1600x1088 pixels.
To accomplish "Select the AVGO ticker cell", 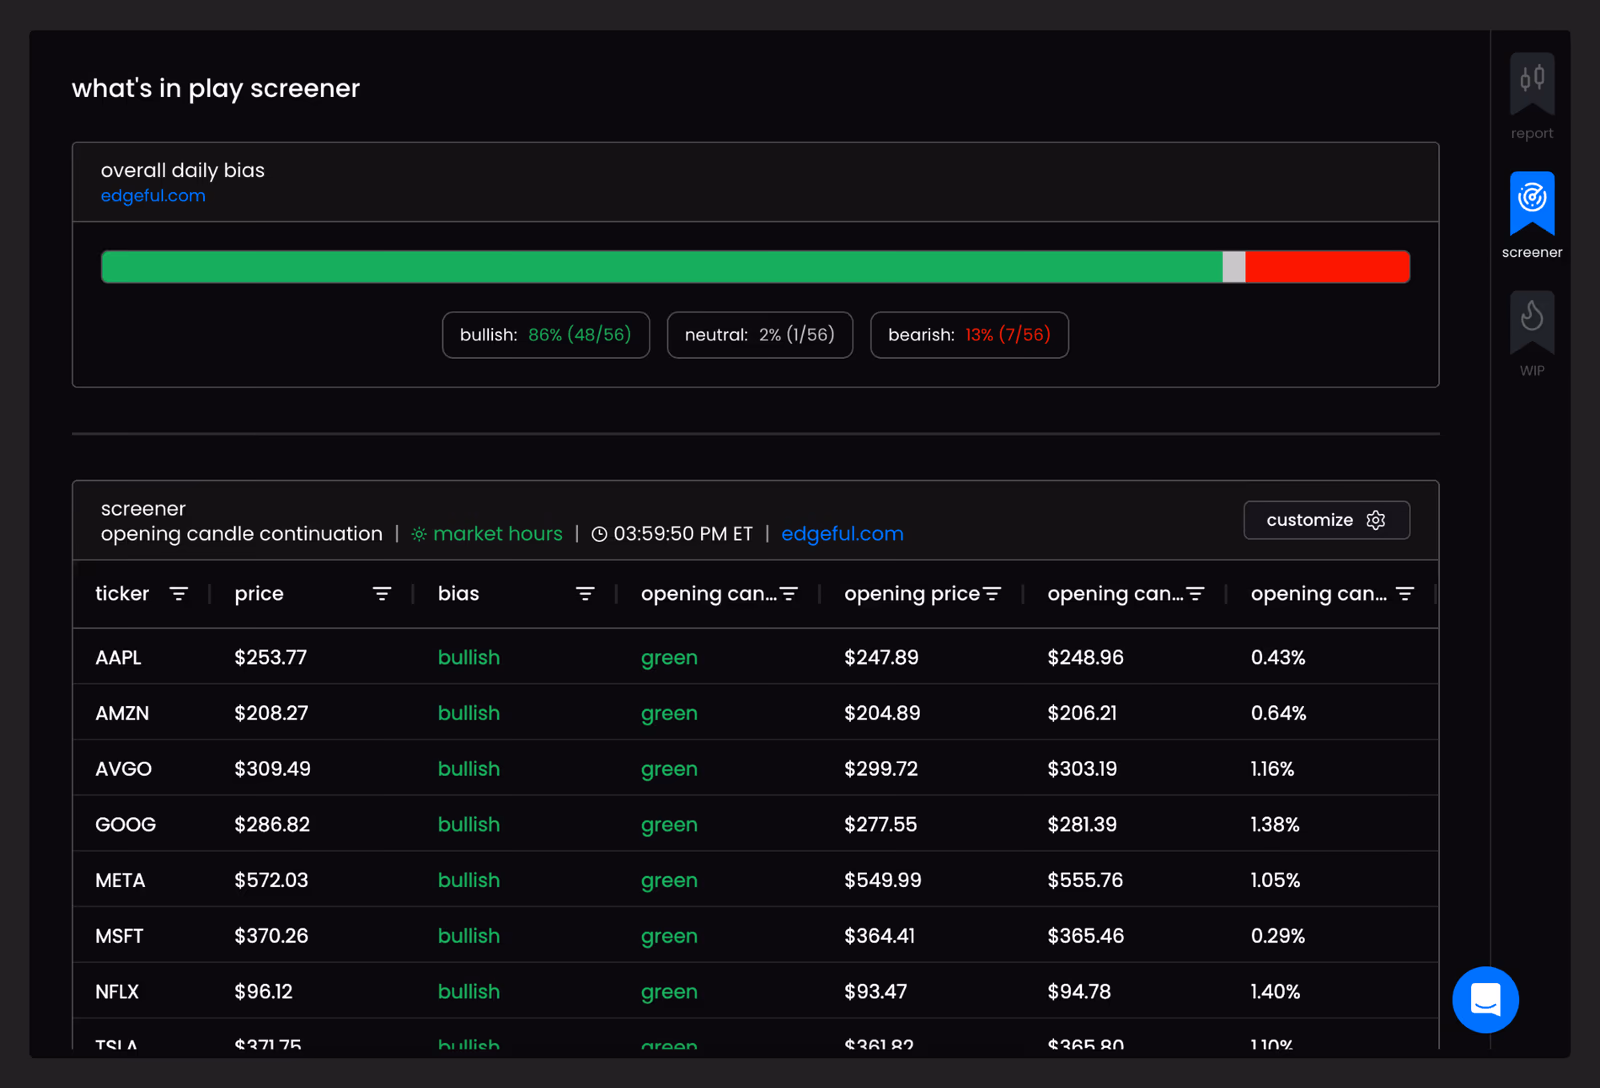I will [x=123, y=769].
